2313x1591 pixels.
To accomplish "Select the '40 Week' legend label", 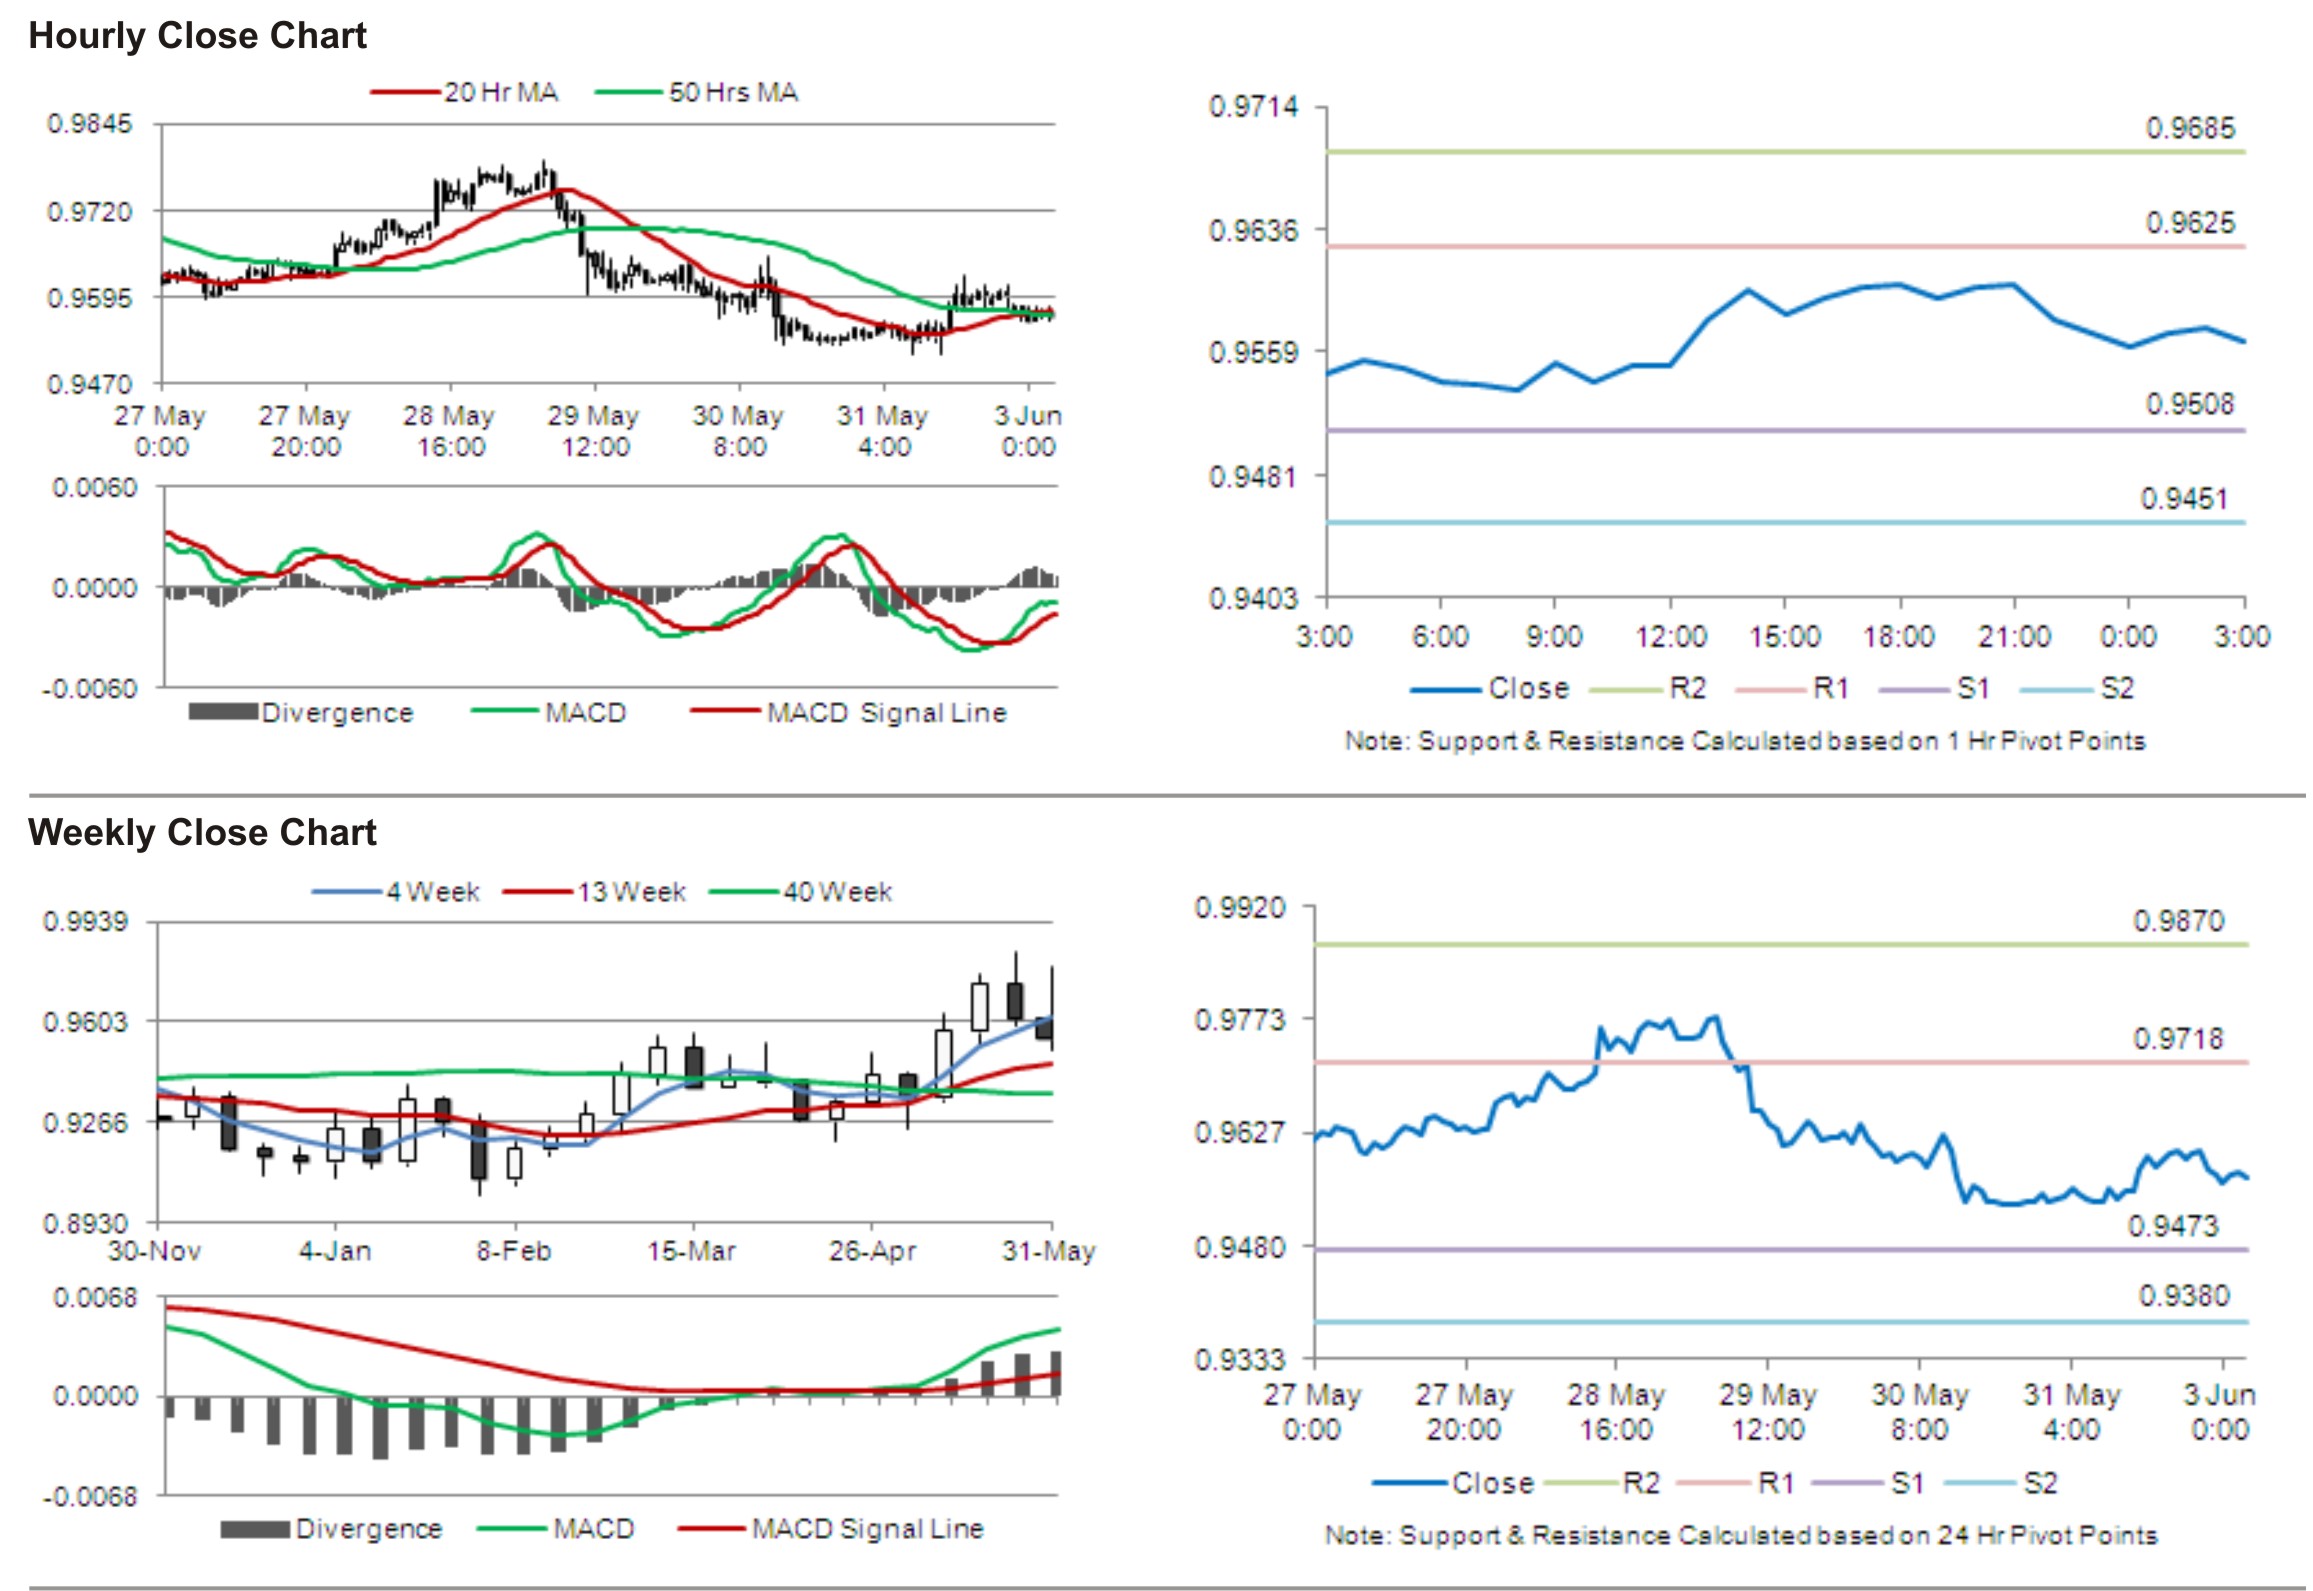I will [837, 892].
